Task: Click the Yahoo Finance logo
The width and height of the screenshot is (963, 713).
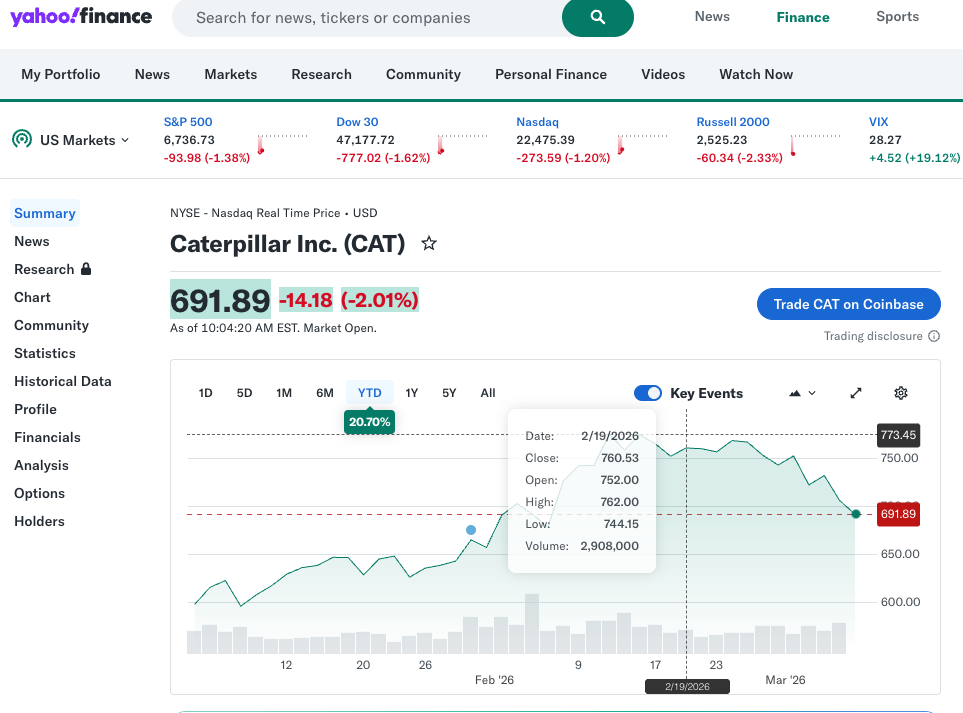Action: click(x=81, y=17)
